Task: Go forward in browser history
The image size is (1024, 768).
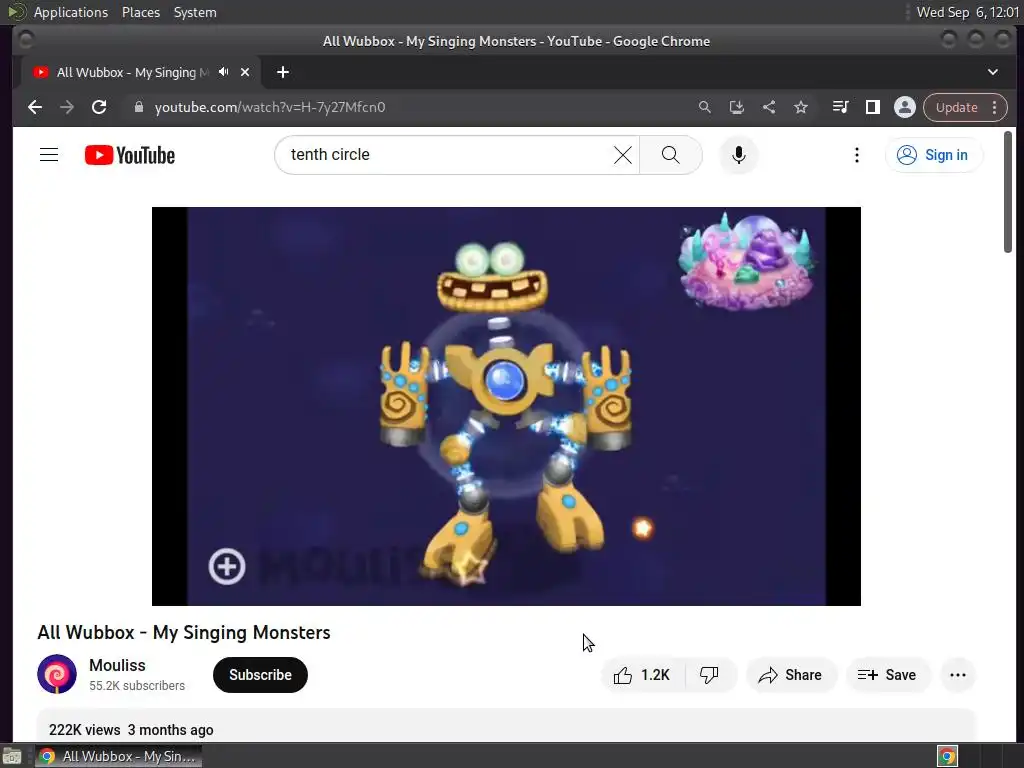Action: point(67,107)
